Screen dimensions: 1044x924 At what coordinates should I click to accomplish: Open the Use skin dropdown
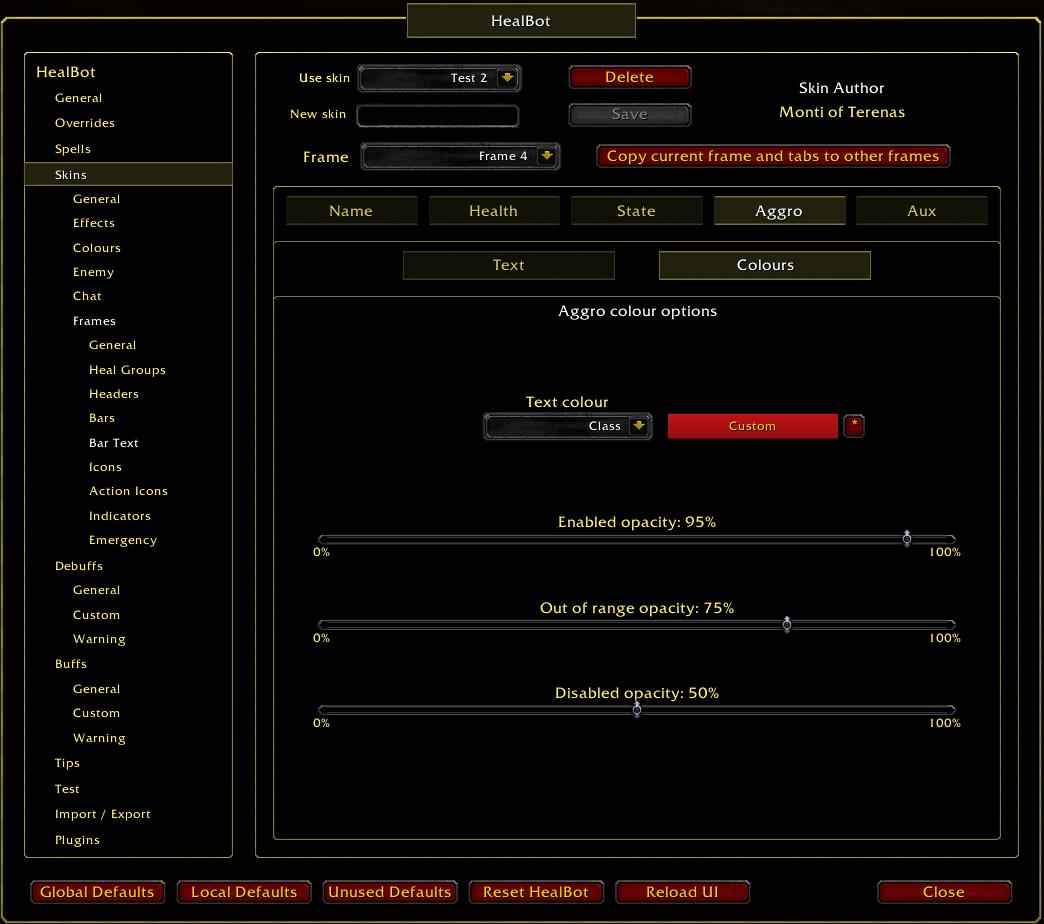(507, 78)
